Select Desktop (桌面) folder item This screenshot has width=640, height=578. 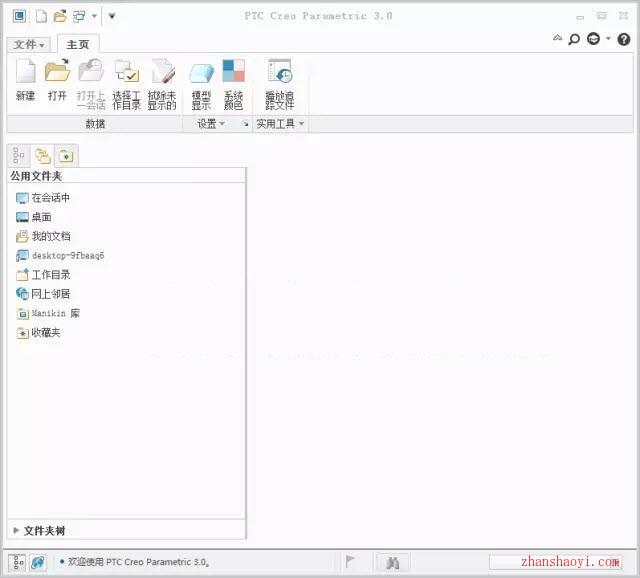[x=34, y=217]
